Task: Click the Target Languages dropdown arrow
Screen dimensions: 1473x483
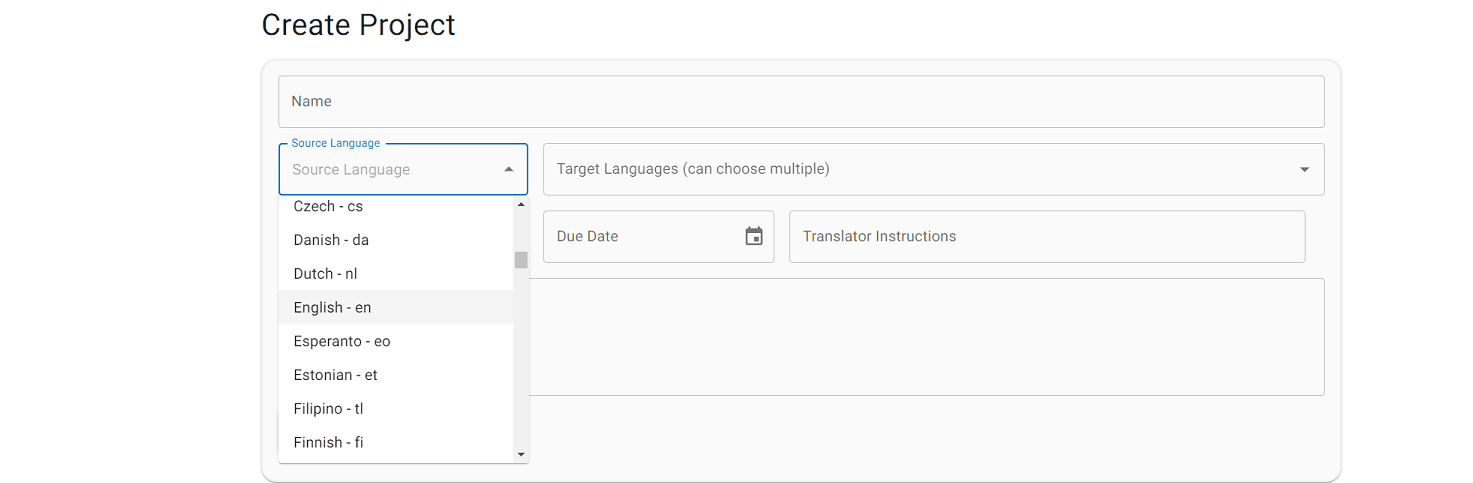Action: [1304, 170]
